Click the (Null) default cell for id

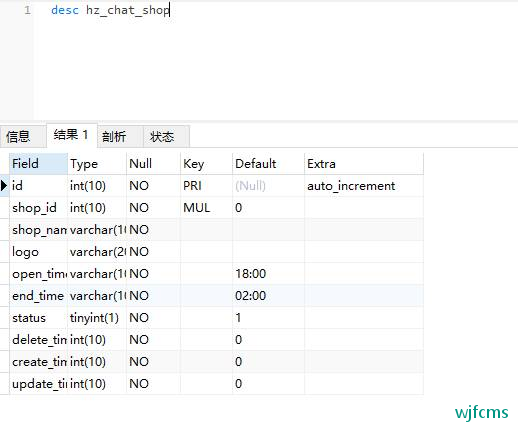point(268,186)
